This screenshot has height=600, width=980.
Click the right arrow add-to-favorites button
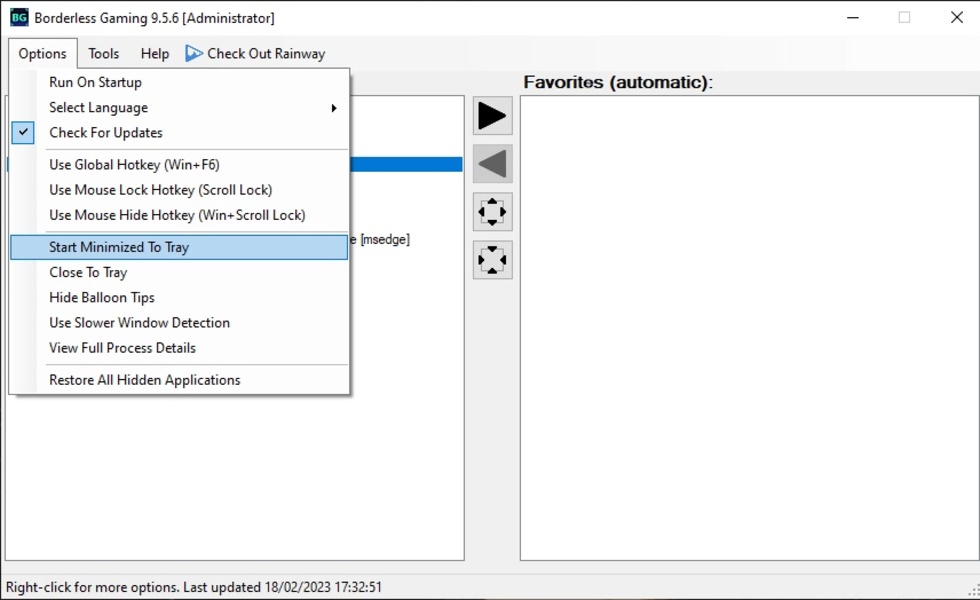[x=492, y=116]
